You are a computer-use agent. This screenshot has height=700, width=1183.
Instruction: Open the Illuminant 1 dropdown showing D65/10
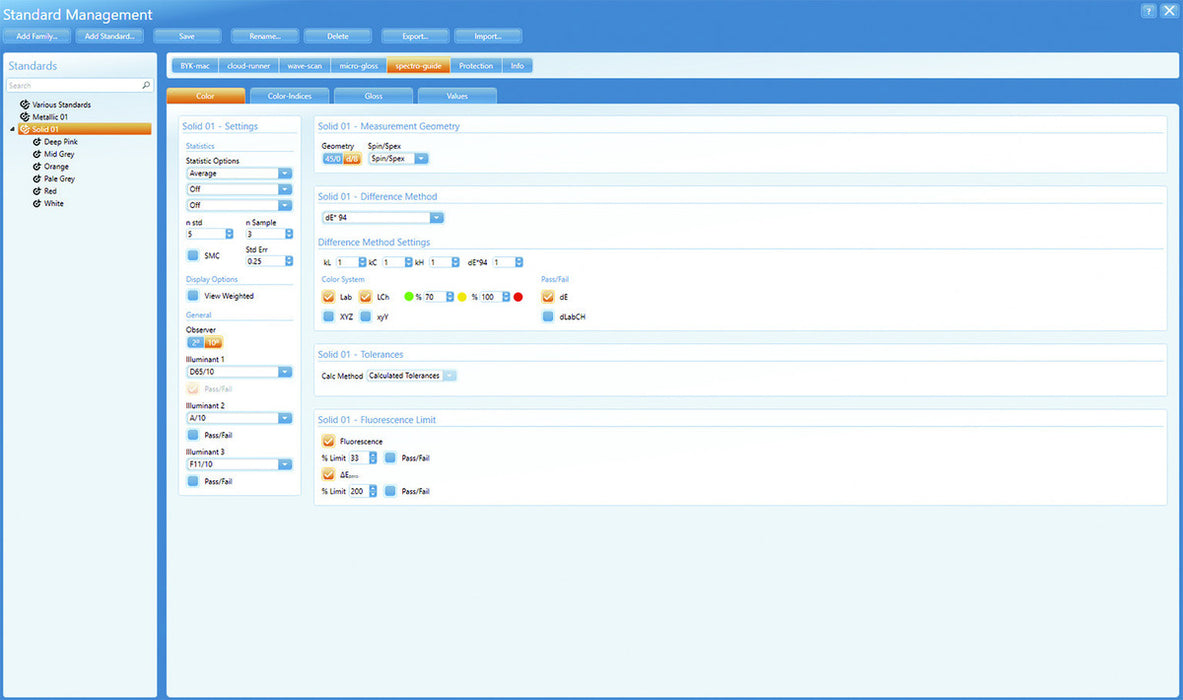(285, 372)
